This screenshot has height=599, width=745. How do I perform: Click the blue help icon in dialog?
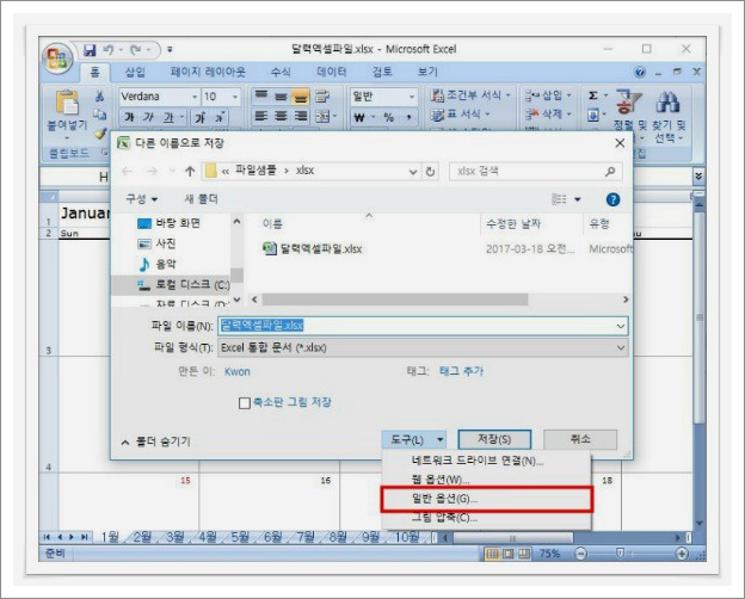click(x=613, y=200)
